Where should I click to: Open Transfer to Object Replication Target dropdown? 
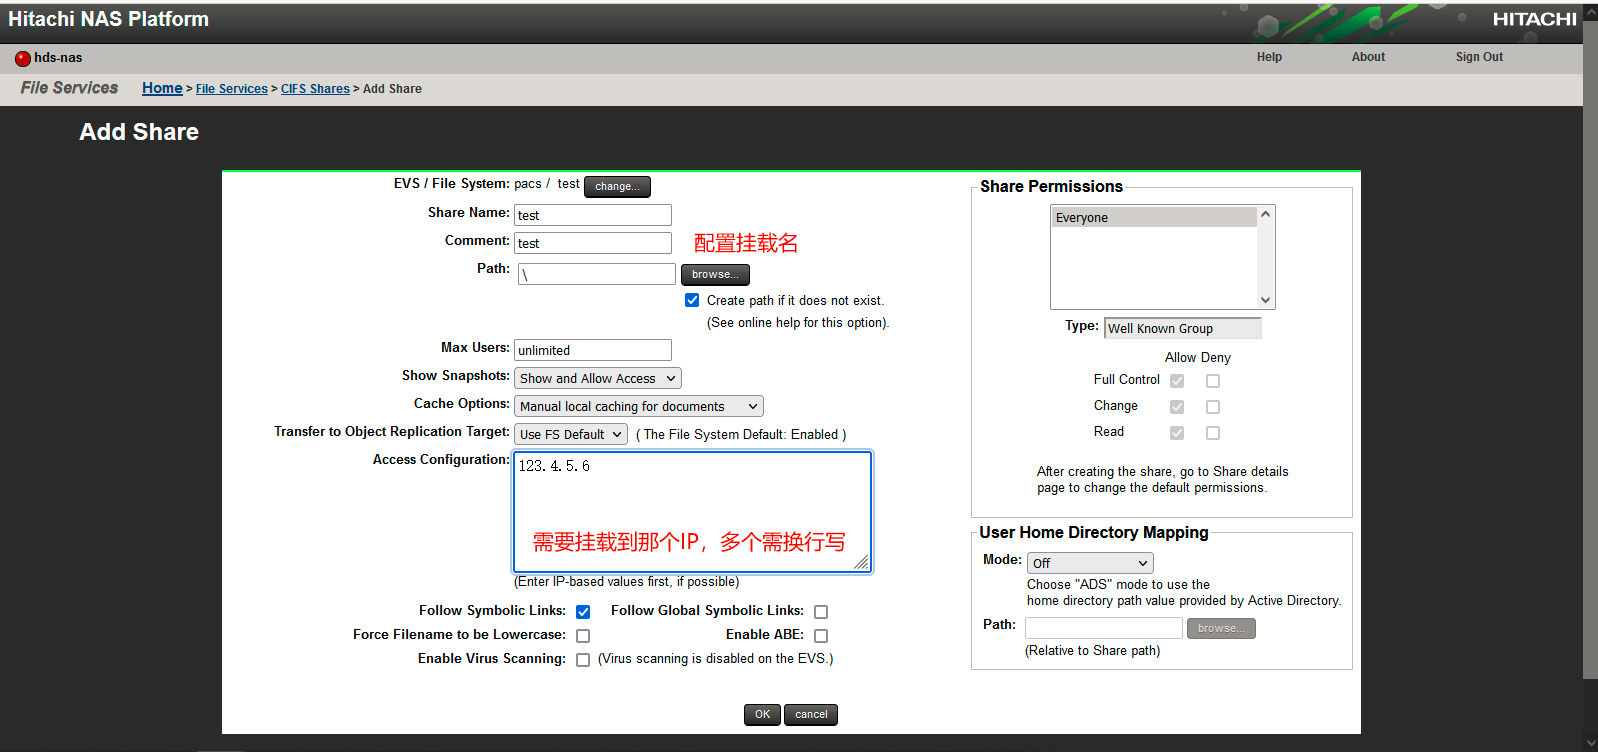(x=571, y=434)
